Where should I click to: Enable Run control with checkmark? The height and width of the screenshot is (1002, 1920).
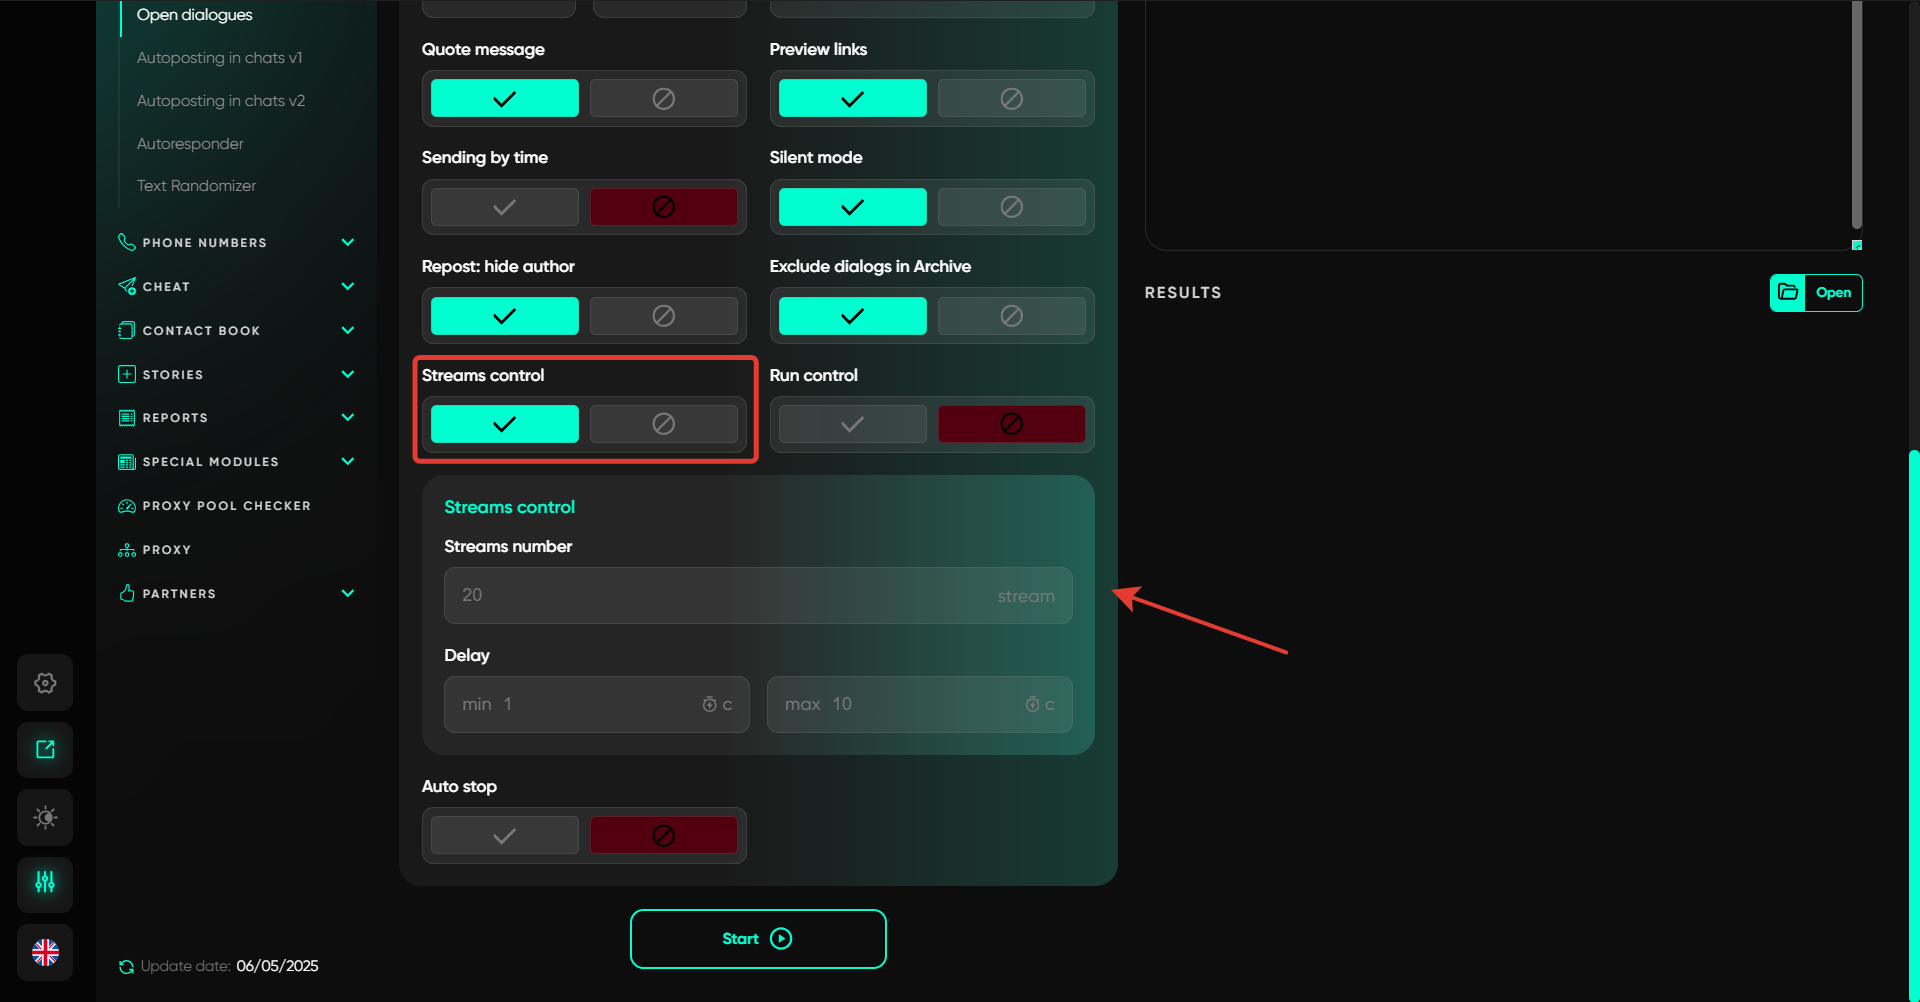coord(852,424)
